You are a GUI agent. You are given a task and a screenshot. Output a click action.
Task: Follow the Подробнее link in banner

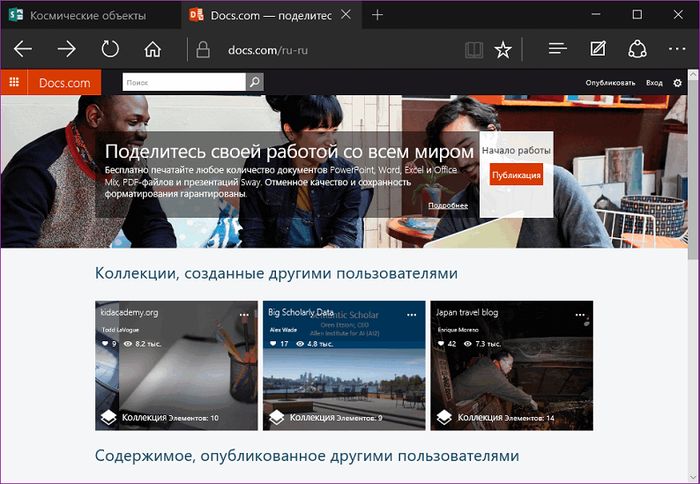click(x=447, y=205)
